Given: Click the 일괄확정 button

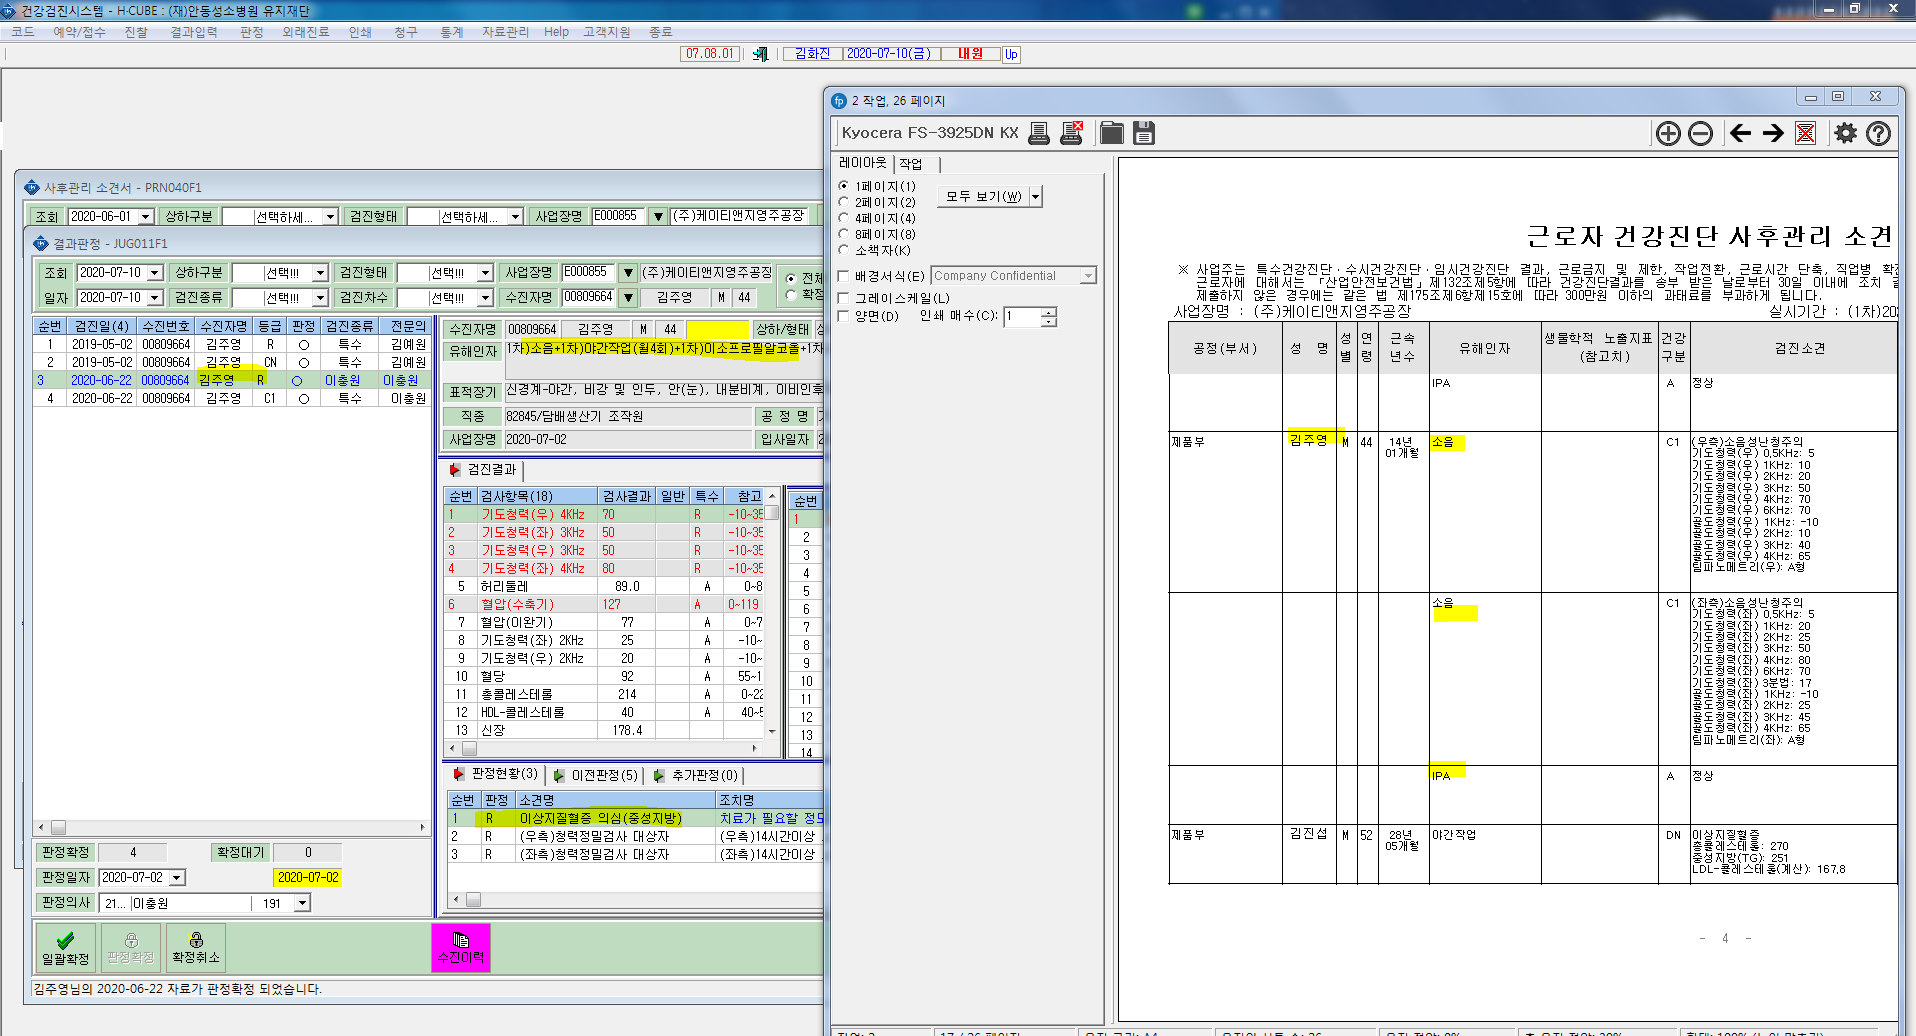Looking at the screenshot, I should click(66, 947).
